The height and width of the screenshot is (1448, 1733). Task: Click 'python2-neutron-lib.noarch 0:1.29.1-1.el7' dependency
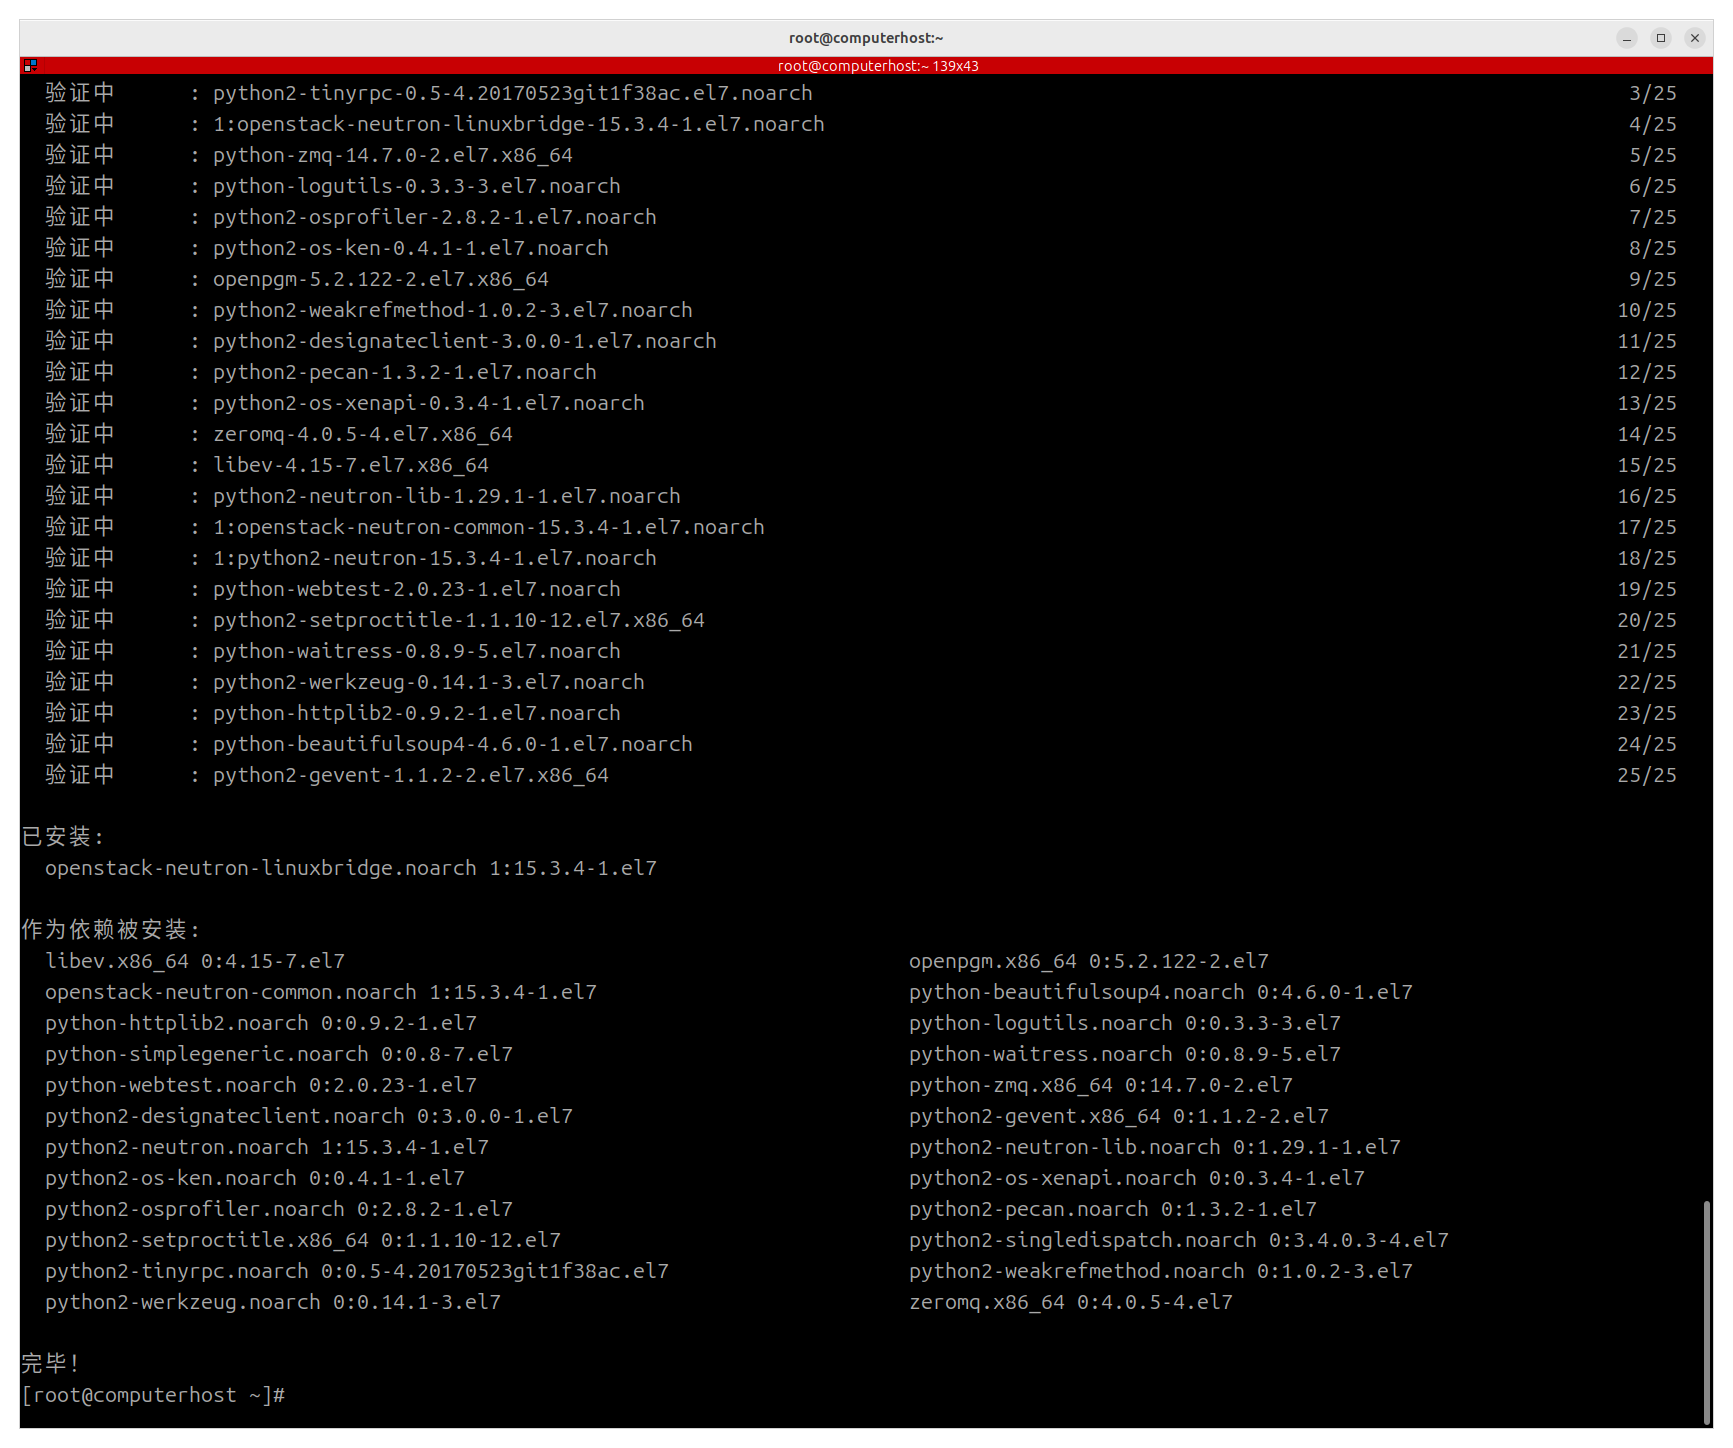pyautogui.click(x=1155, y=1147)
